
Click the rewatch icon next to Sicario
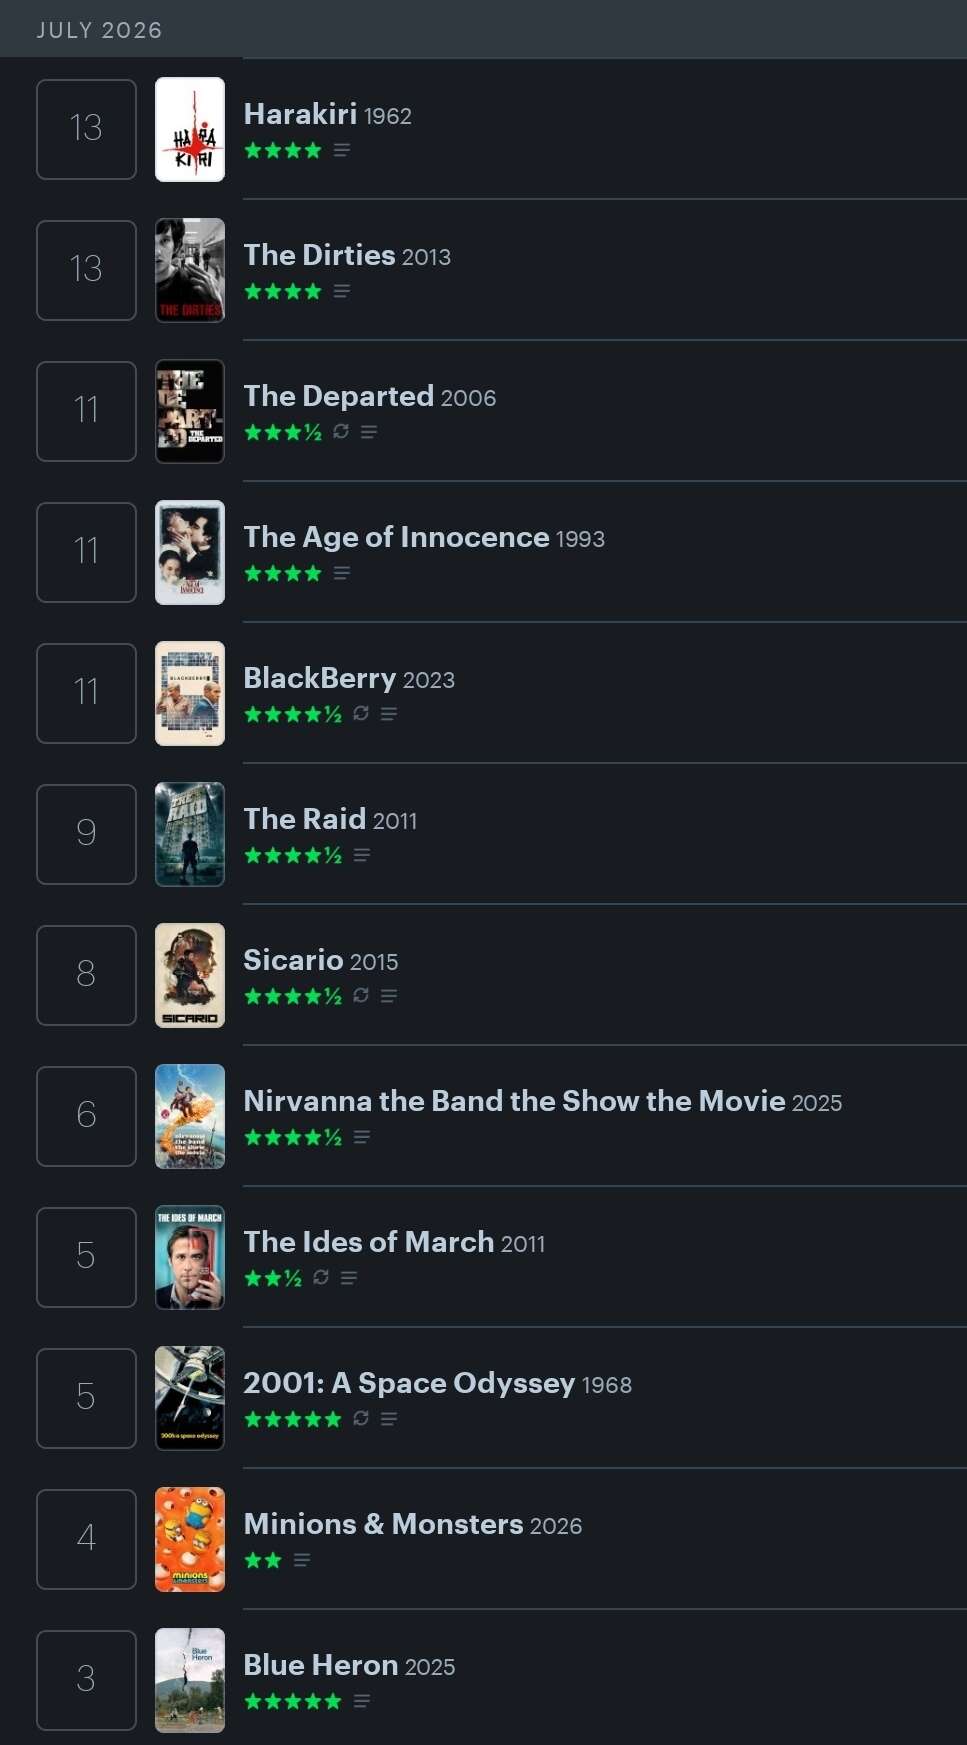[x=361, y=995]
